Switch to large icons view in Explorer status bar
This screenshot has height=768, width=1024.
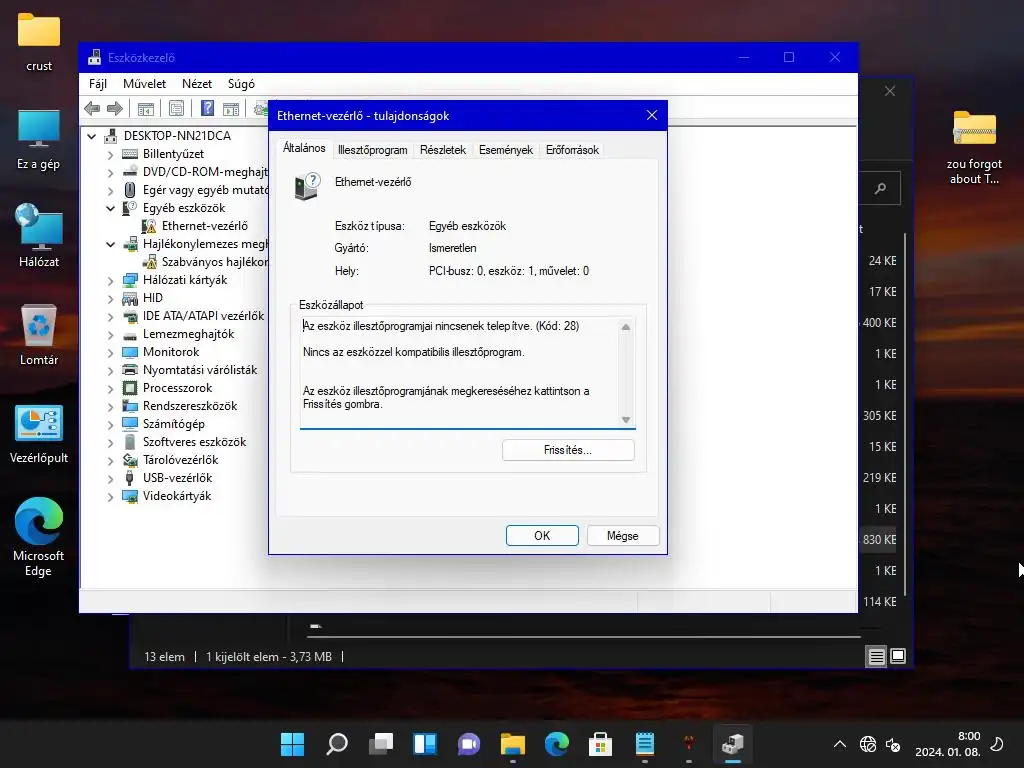click(898, 656)
